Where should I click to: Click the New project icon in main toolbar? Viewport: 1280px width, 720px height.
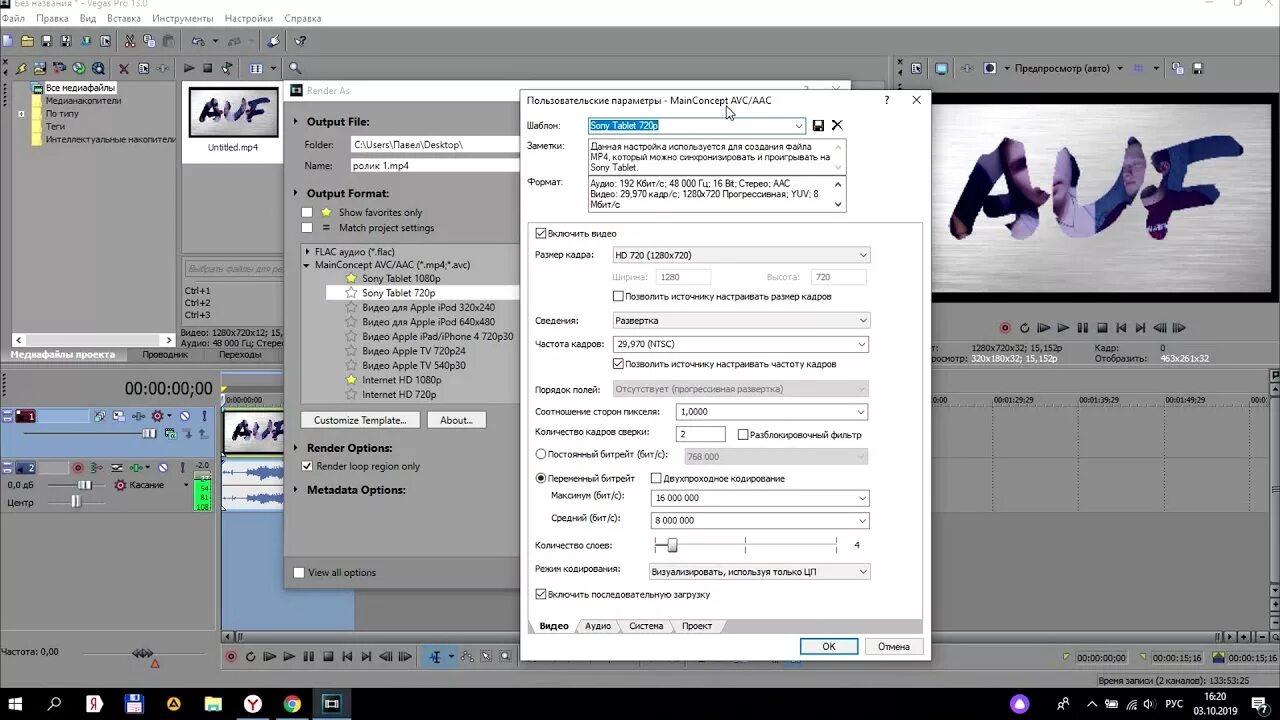click(x=8, y=41)
